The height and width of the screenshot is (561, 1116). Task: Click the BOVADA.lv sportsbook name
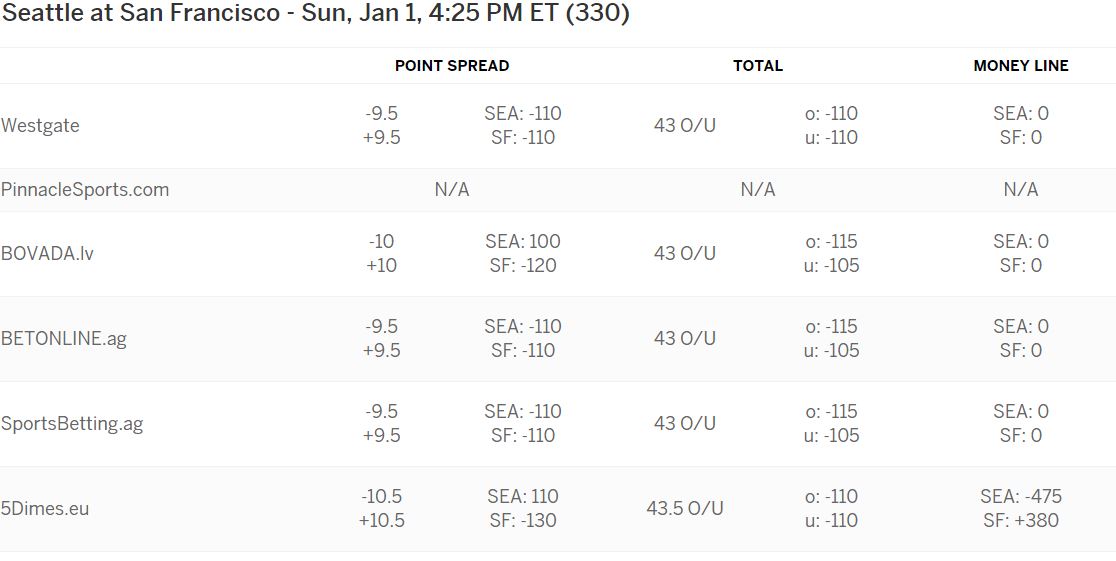point(47,253)
